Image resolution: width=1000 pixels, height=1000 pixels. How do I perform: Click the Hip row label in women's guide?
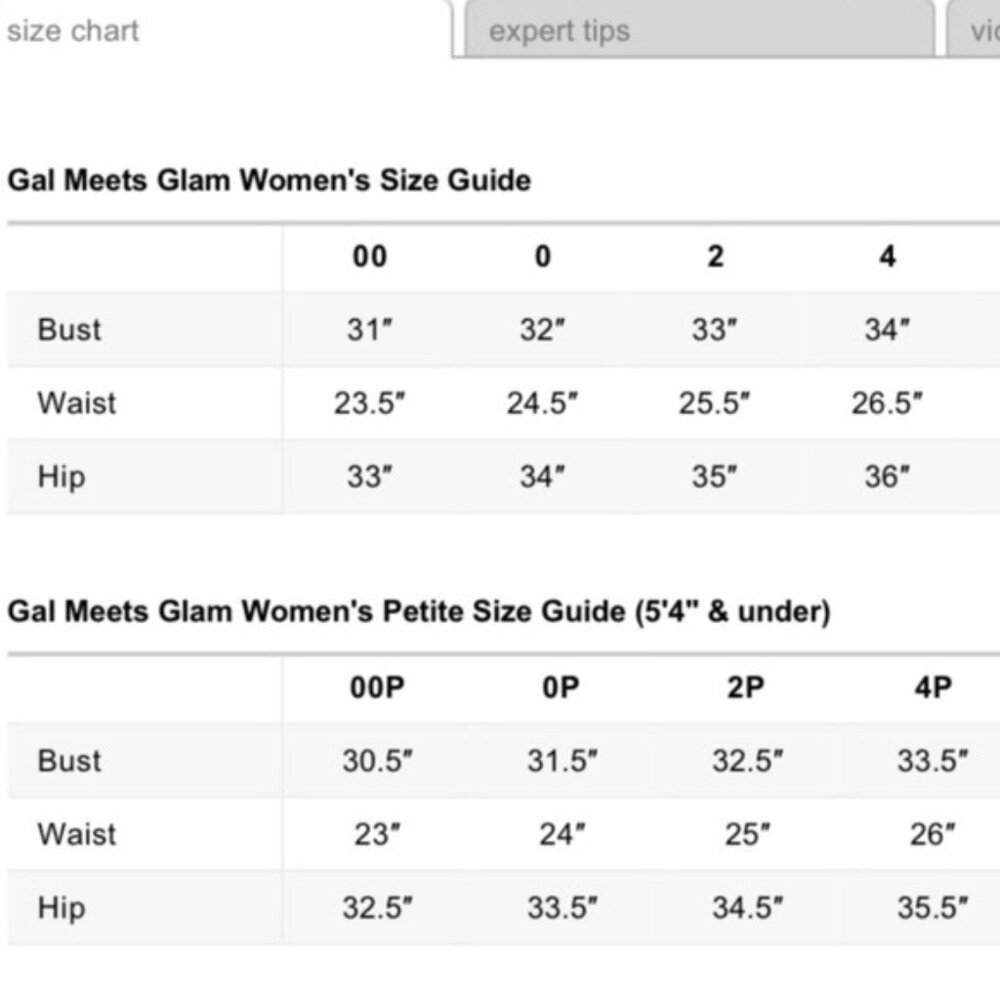point(61,477)
